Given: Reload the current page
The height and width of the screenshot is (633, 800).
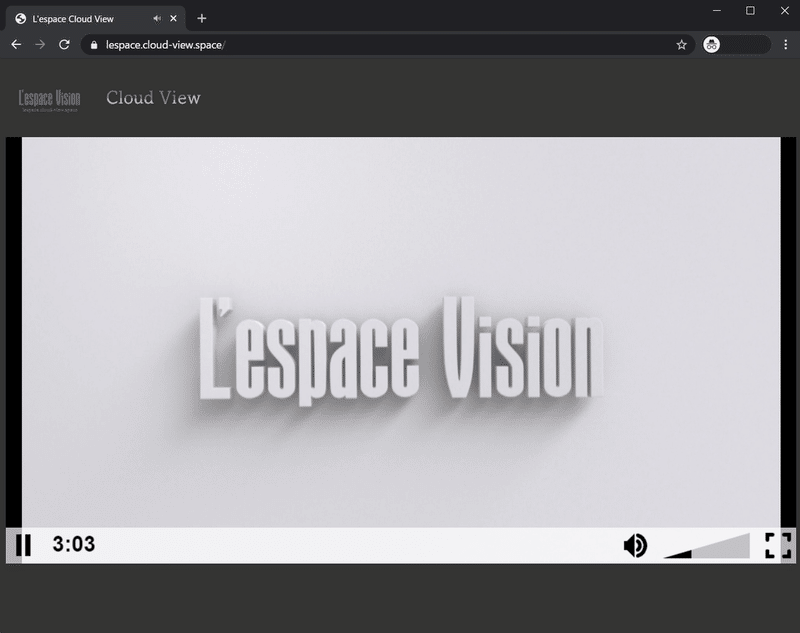Looking at the screenshot, I should click(64, 45).
